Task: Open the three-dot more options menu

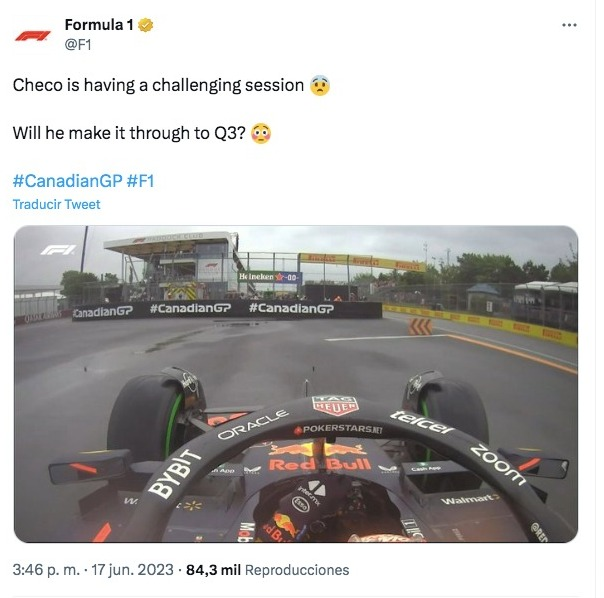Action: 569,25
